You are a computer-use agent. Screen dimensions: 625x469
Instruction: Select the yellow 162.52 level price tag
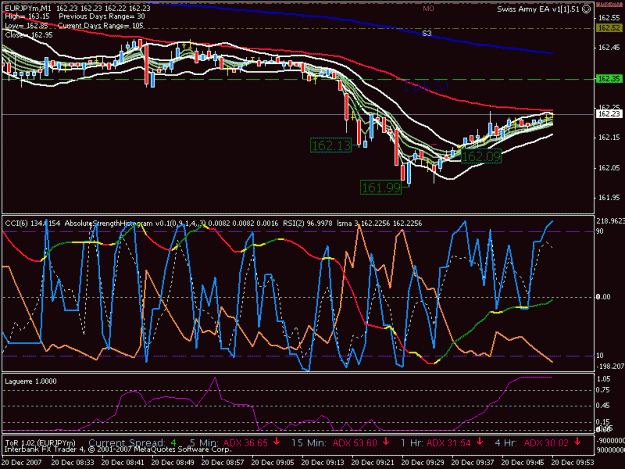point(609,28)
